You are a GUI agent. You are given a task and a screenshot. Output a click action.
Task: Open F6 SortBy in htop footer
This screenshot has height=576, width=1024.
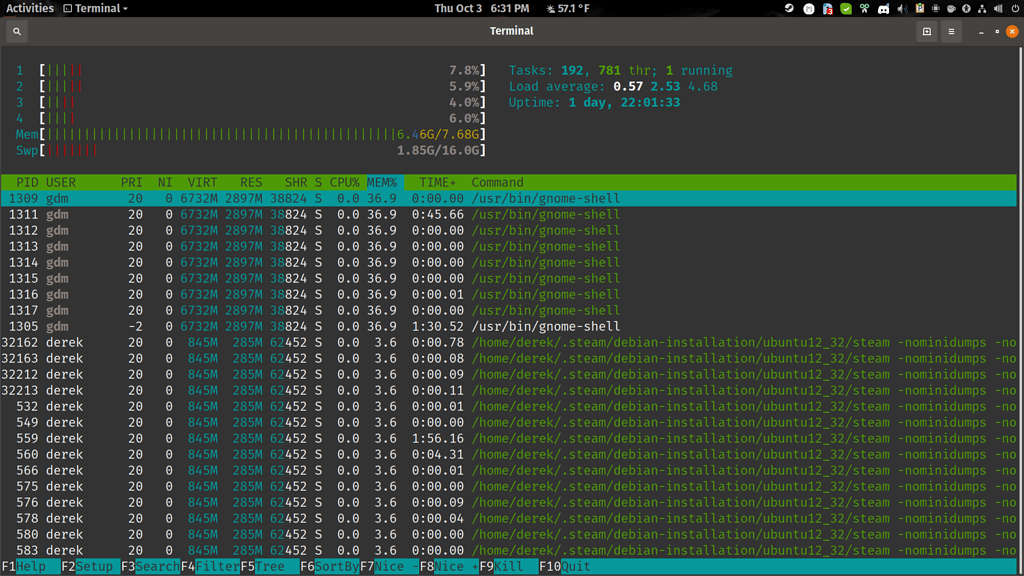pos(330,566)
